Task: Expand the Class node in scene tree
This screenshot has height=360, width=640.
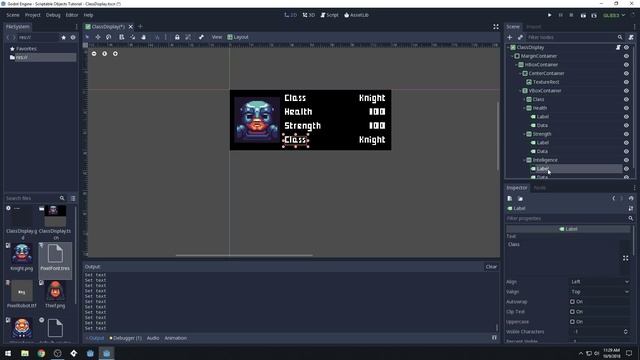Action: (x=524, y=99)
